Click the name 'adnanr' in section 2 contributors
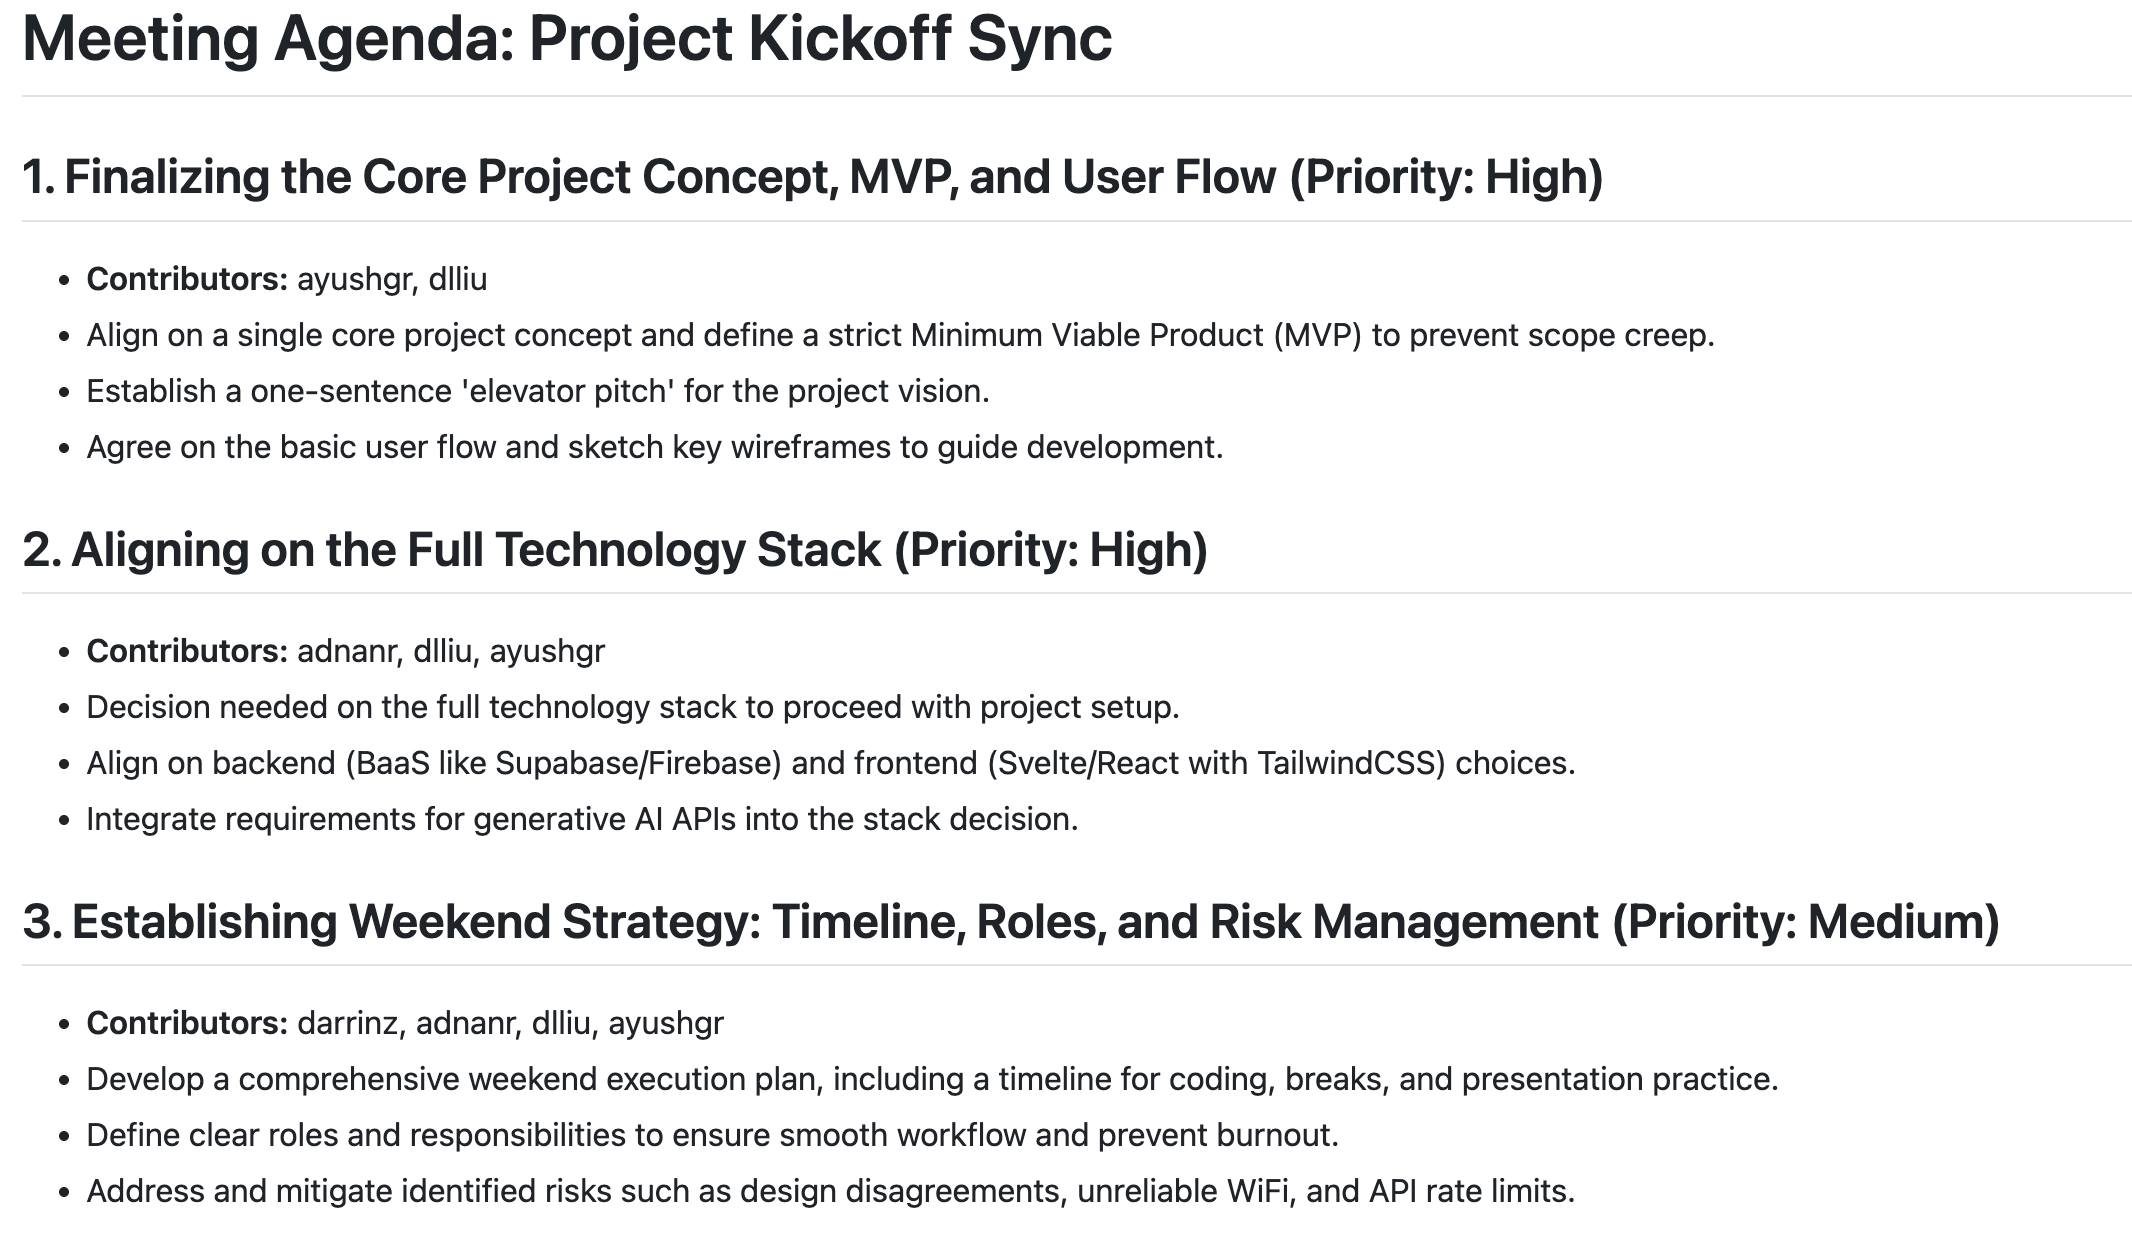The height and width of the screenshot is (1248, 2132). (349, 651)
